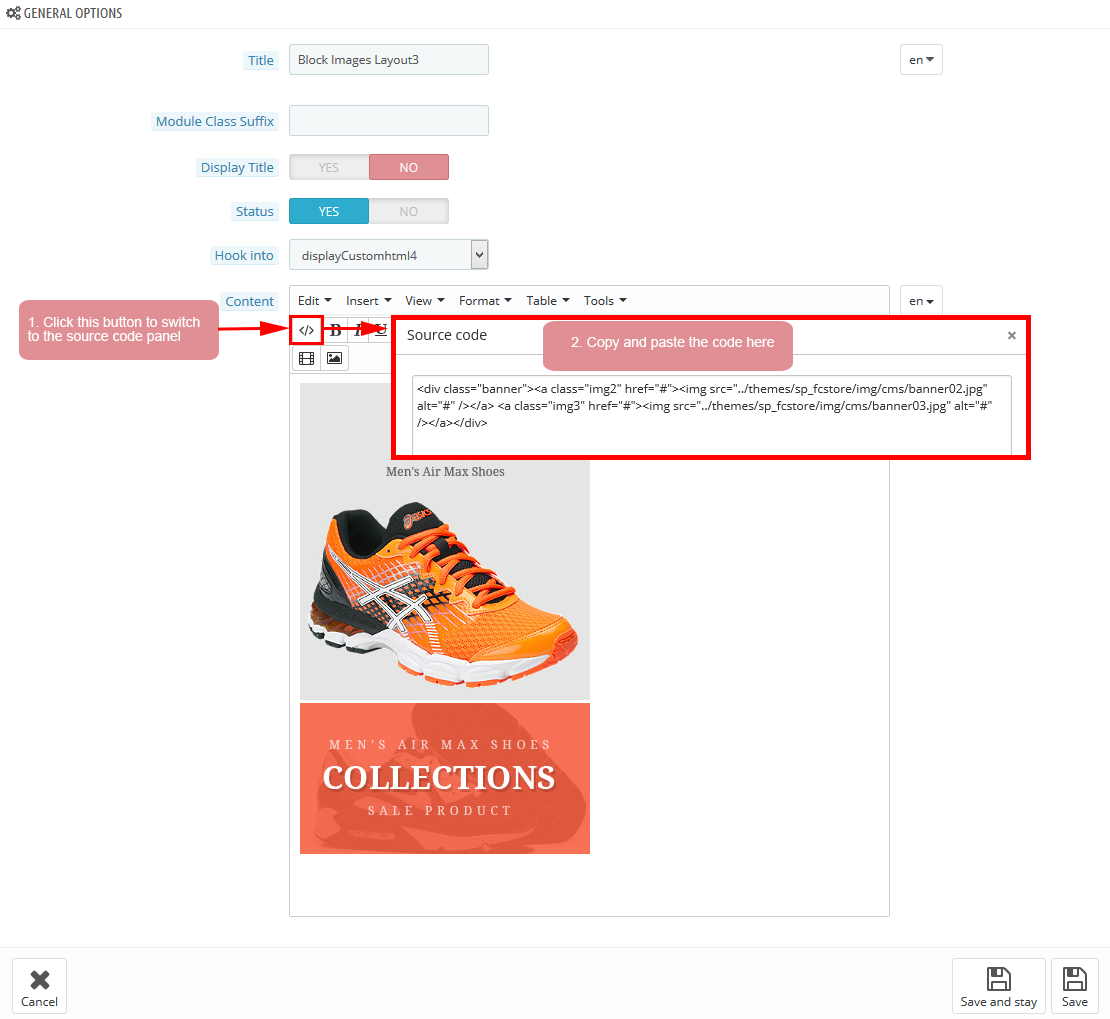Screen dimensions: 1110x1019
Task: Click the Hook into label
Action: pyautogui.click(x=244, y=255)
